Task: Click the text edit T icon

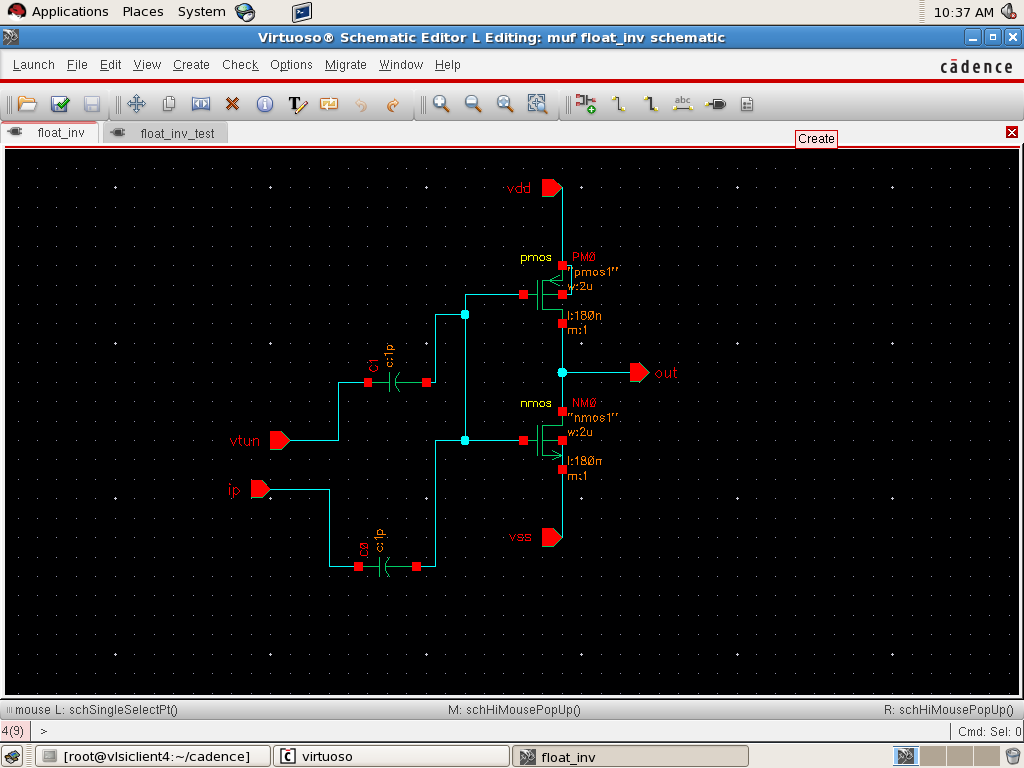Action: [297, 104]
